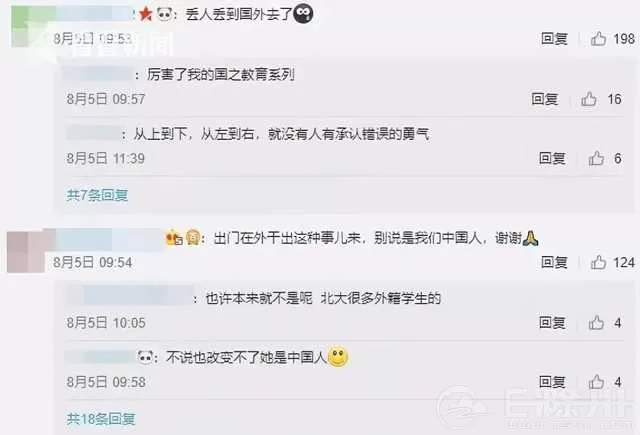Like the 09:58 reply with smiley
Image resolution: width=640 pixels, height=435 pixels.
596,382
